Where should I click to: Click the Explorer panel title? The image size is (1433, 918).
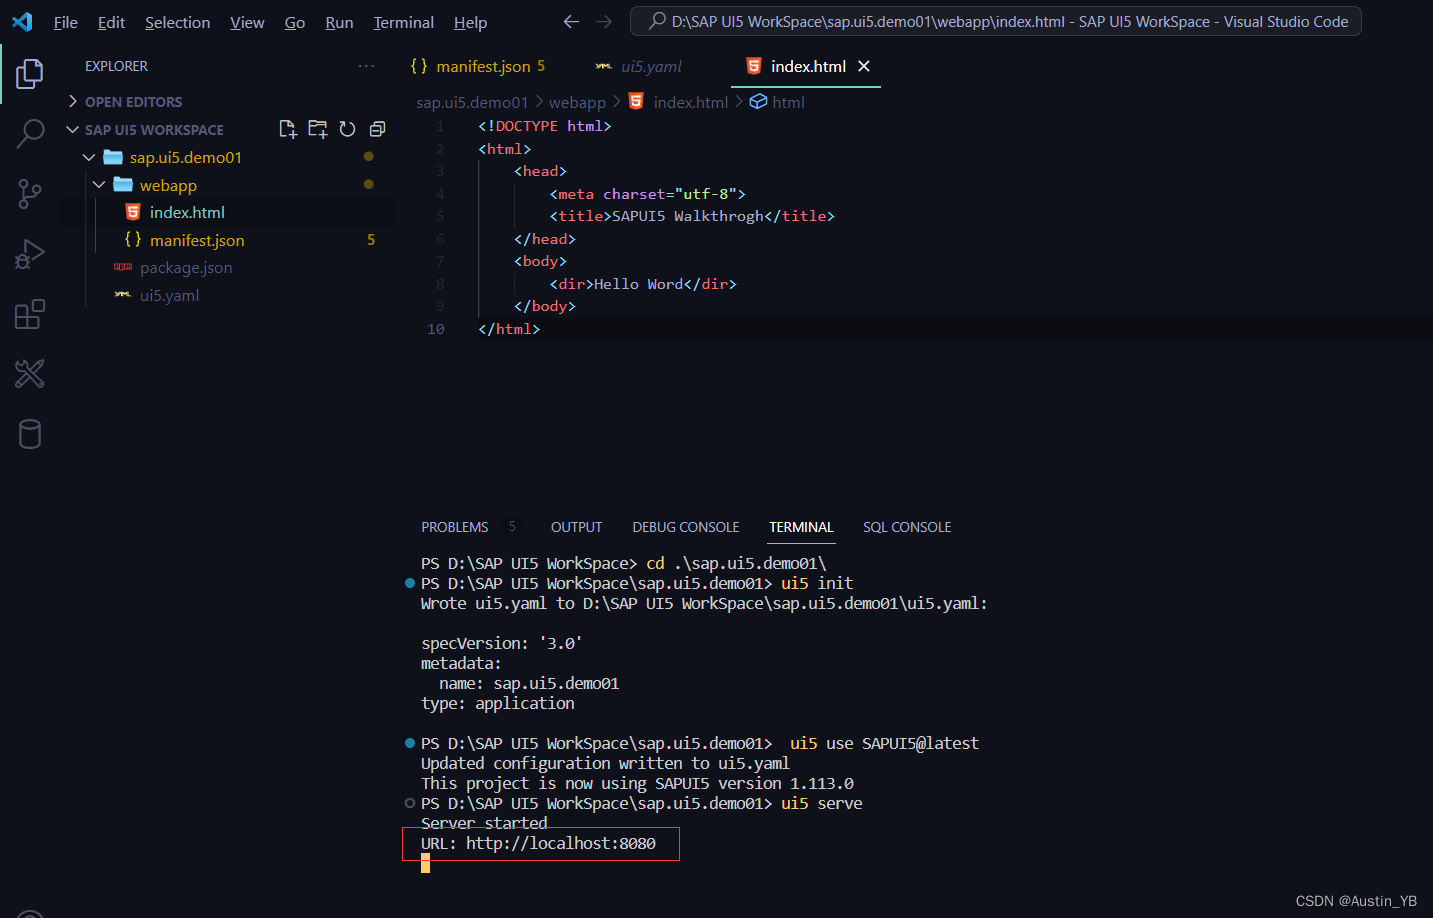click(x=116, y=66)
